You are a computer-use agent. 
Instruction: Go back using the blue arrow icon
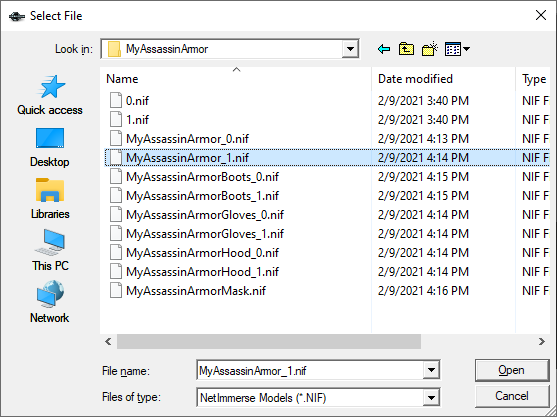click(x=384, y=49)
